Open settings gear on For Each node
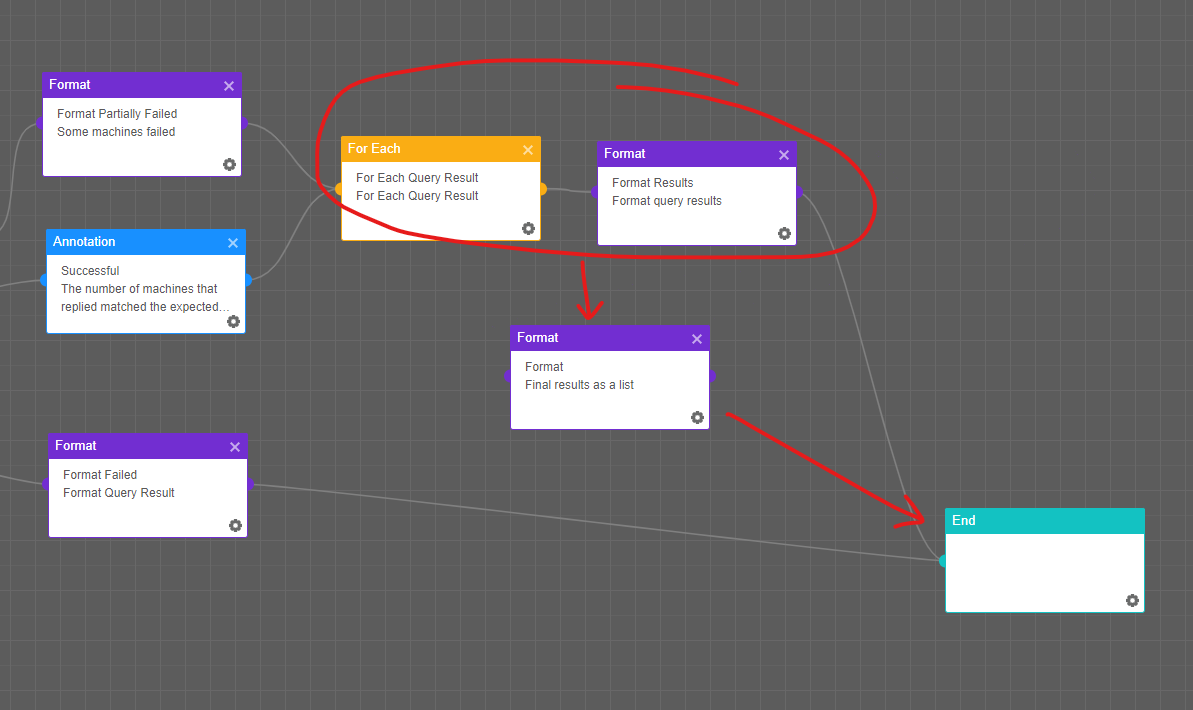This screenshot has height=710, width=1193. (x=528, y=228)
